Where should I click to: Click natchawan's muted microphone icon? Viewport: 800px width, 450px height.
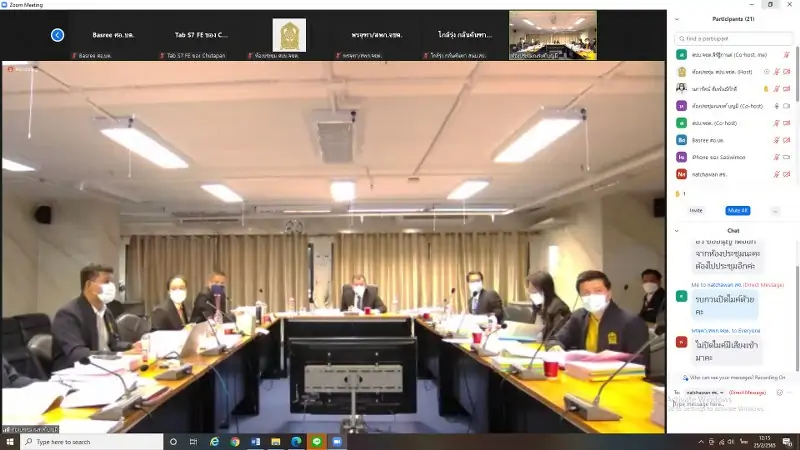point(777,174)
